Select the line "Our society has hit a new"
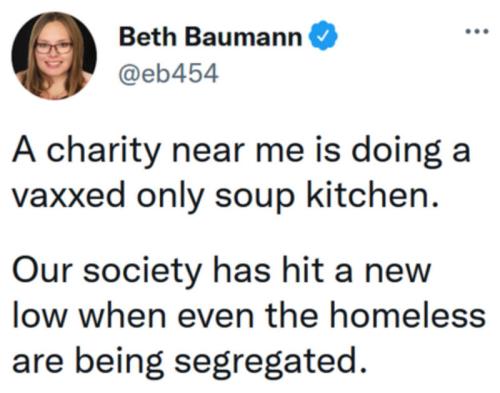500x393 pixels. click(222, 271)
